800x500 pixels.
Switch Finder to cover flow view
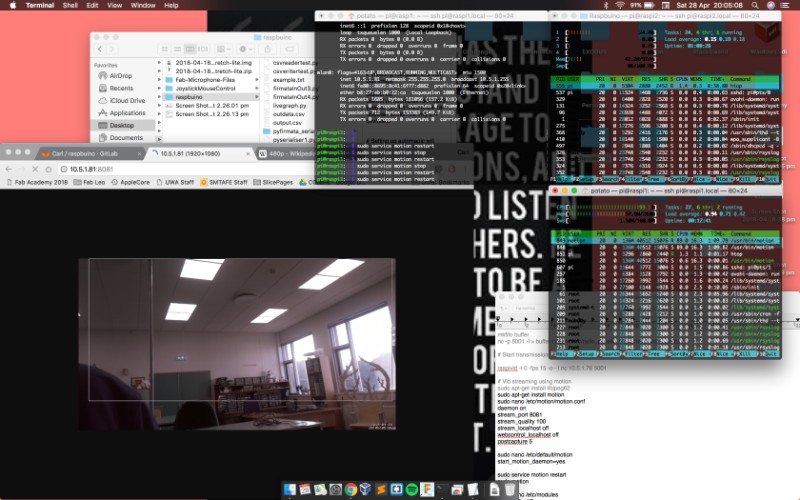pyautogui.click(x=203, y=49)
